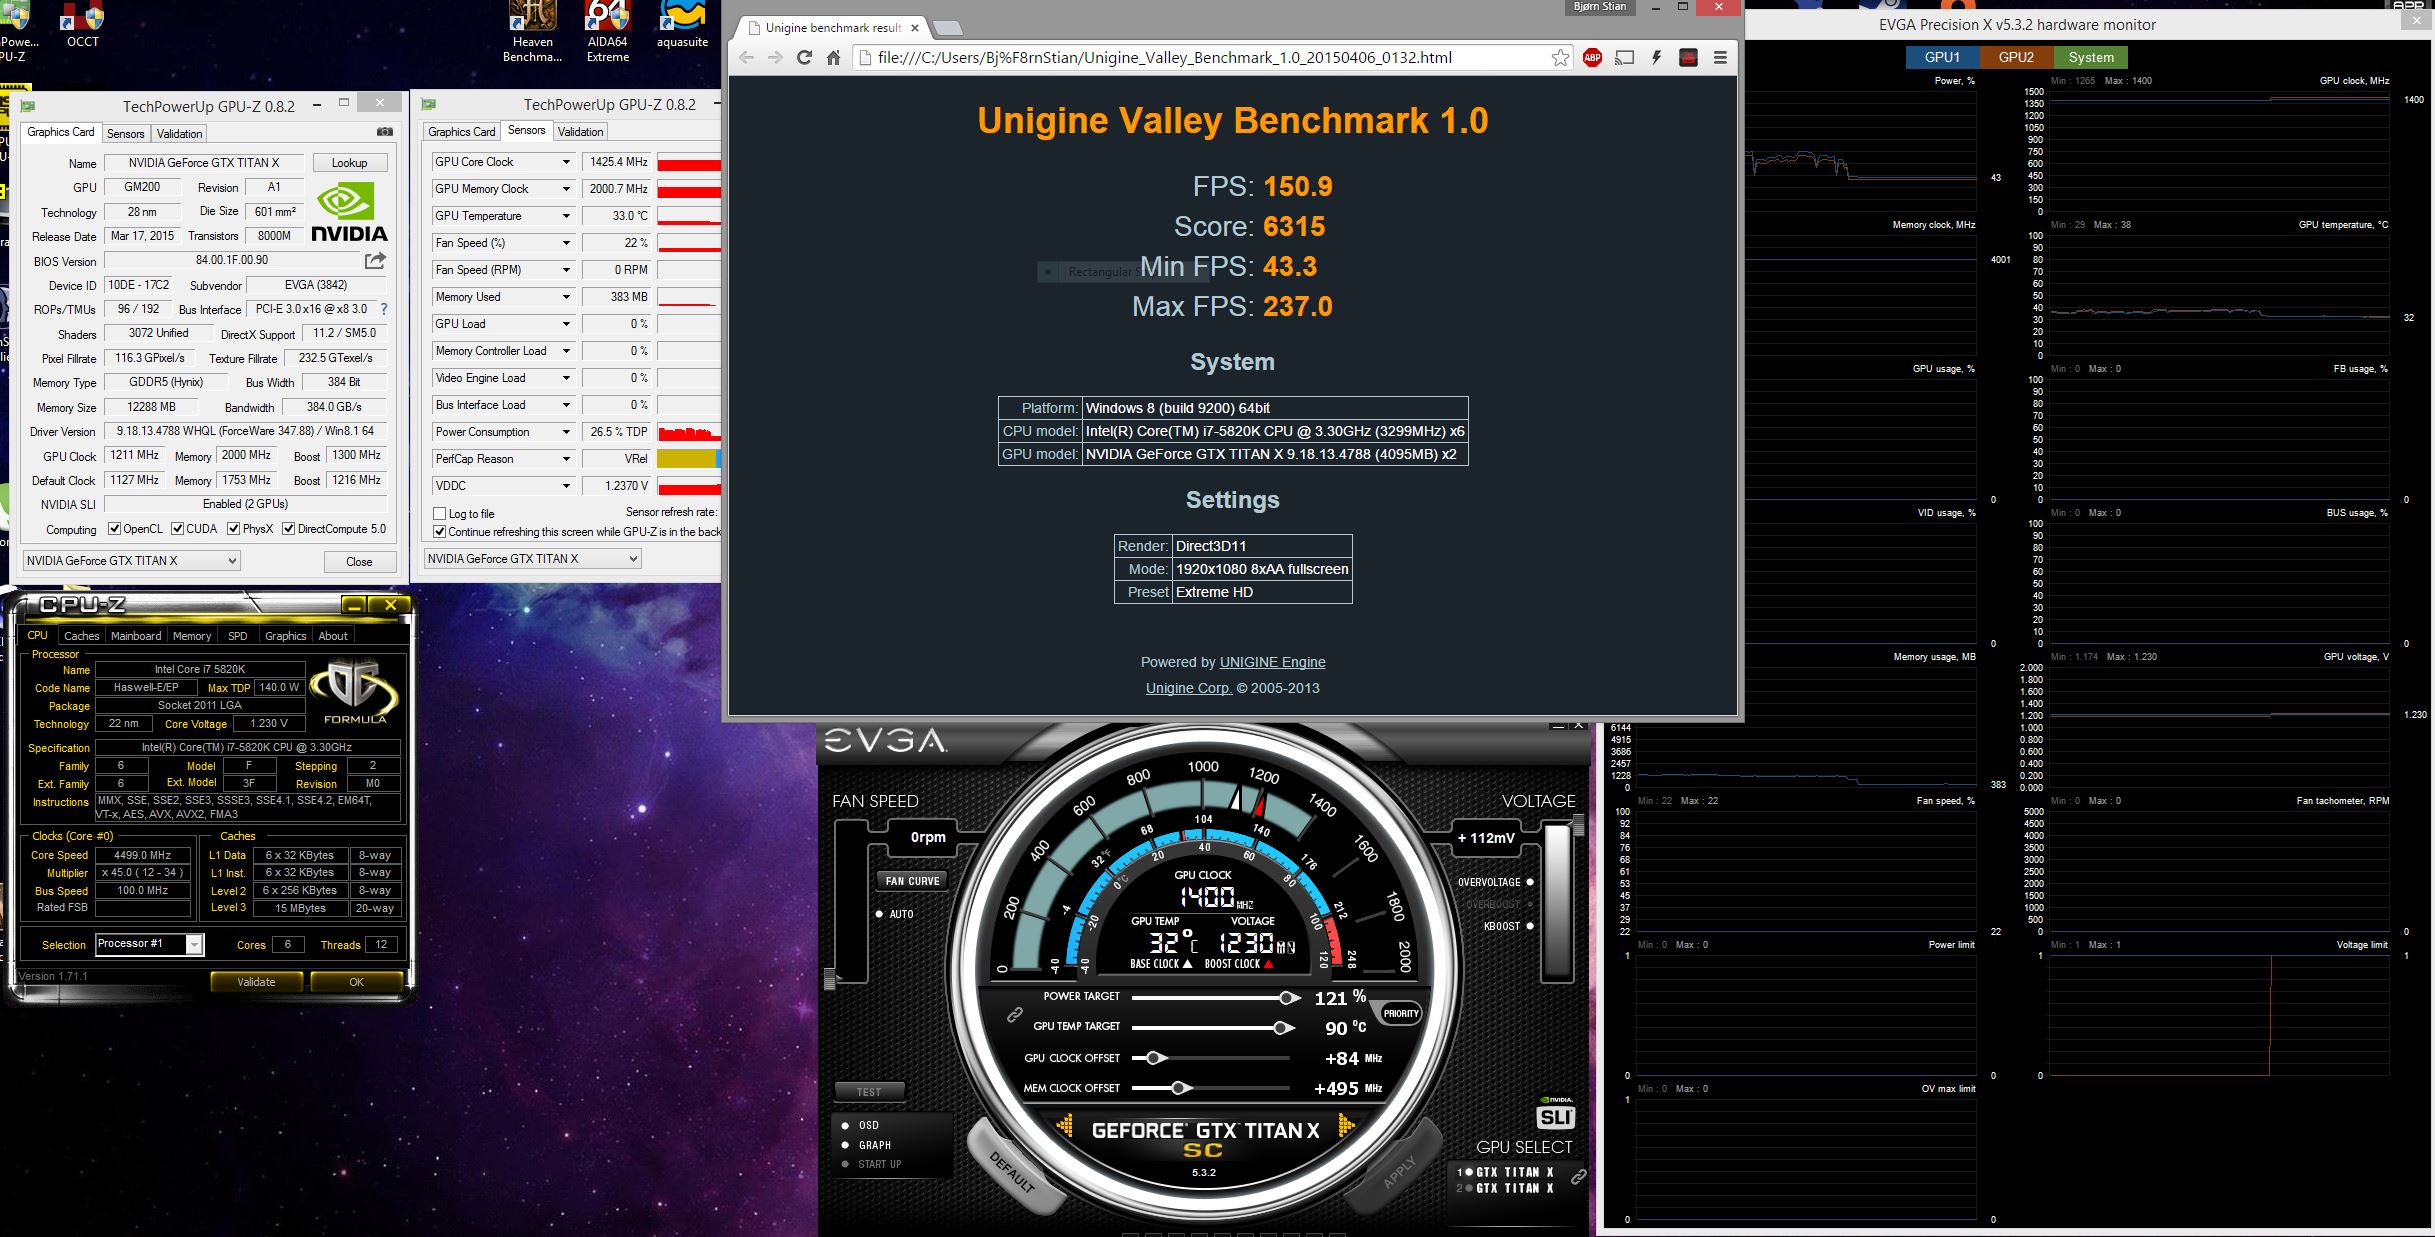This screenshot has width=2435, height=1237.
Task: Open CPU-Z Processor #1 selection dropdown
Action: tap(149, 944)
